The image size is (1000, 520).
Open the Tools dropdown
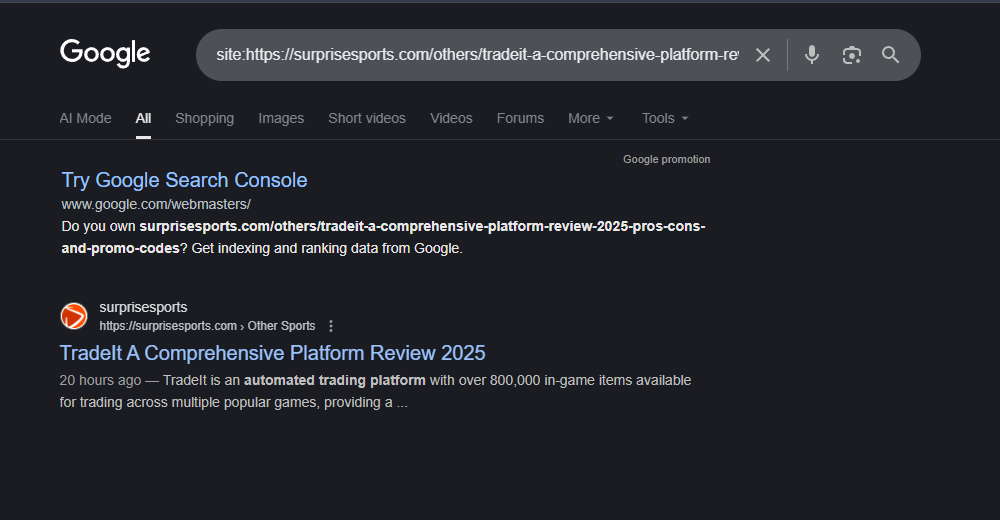click(x=665, y=118)
